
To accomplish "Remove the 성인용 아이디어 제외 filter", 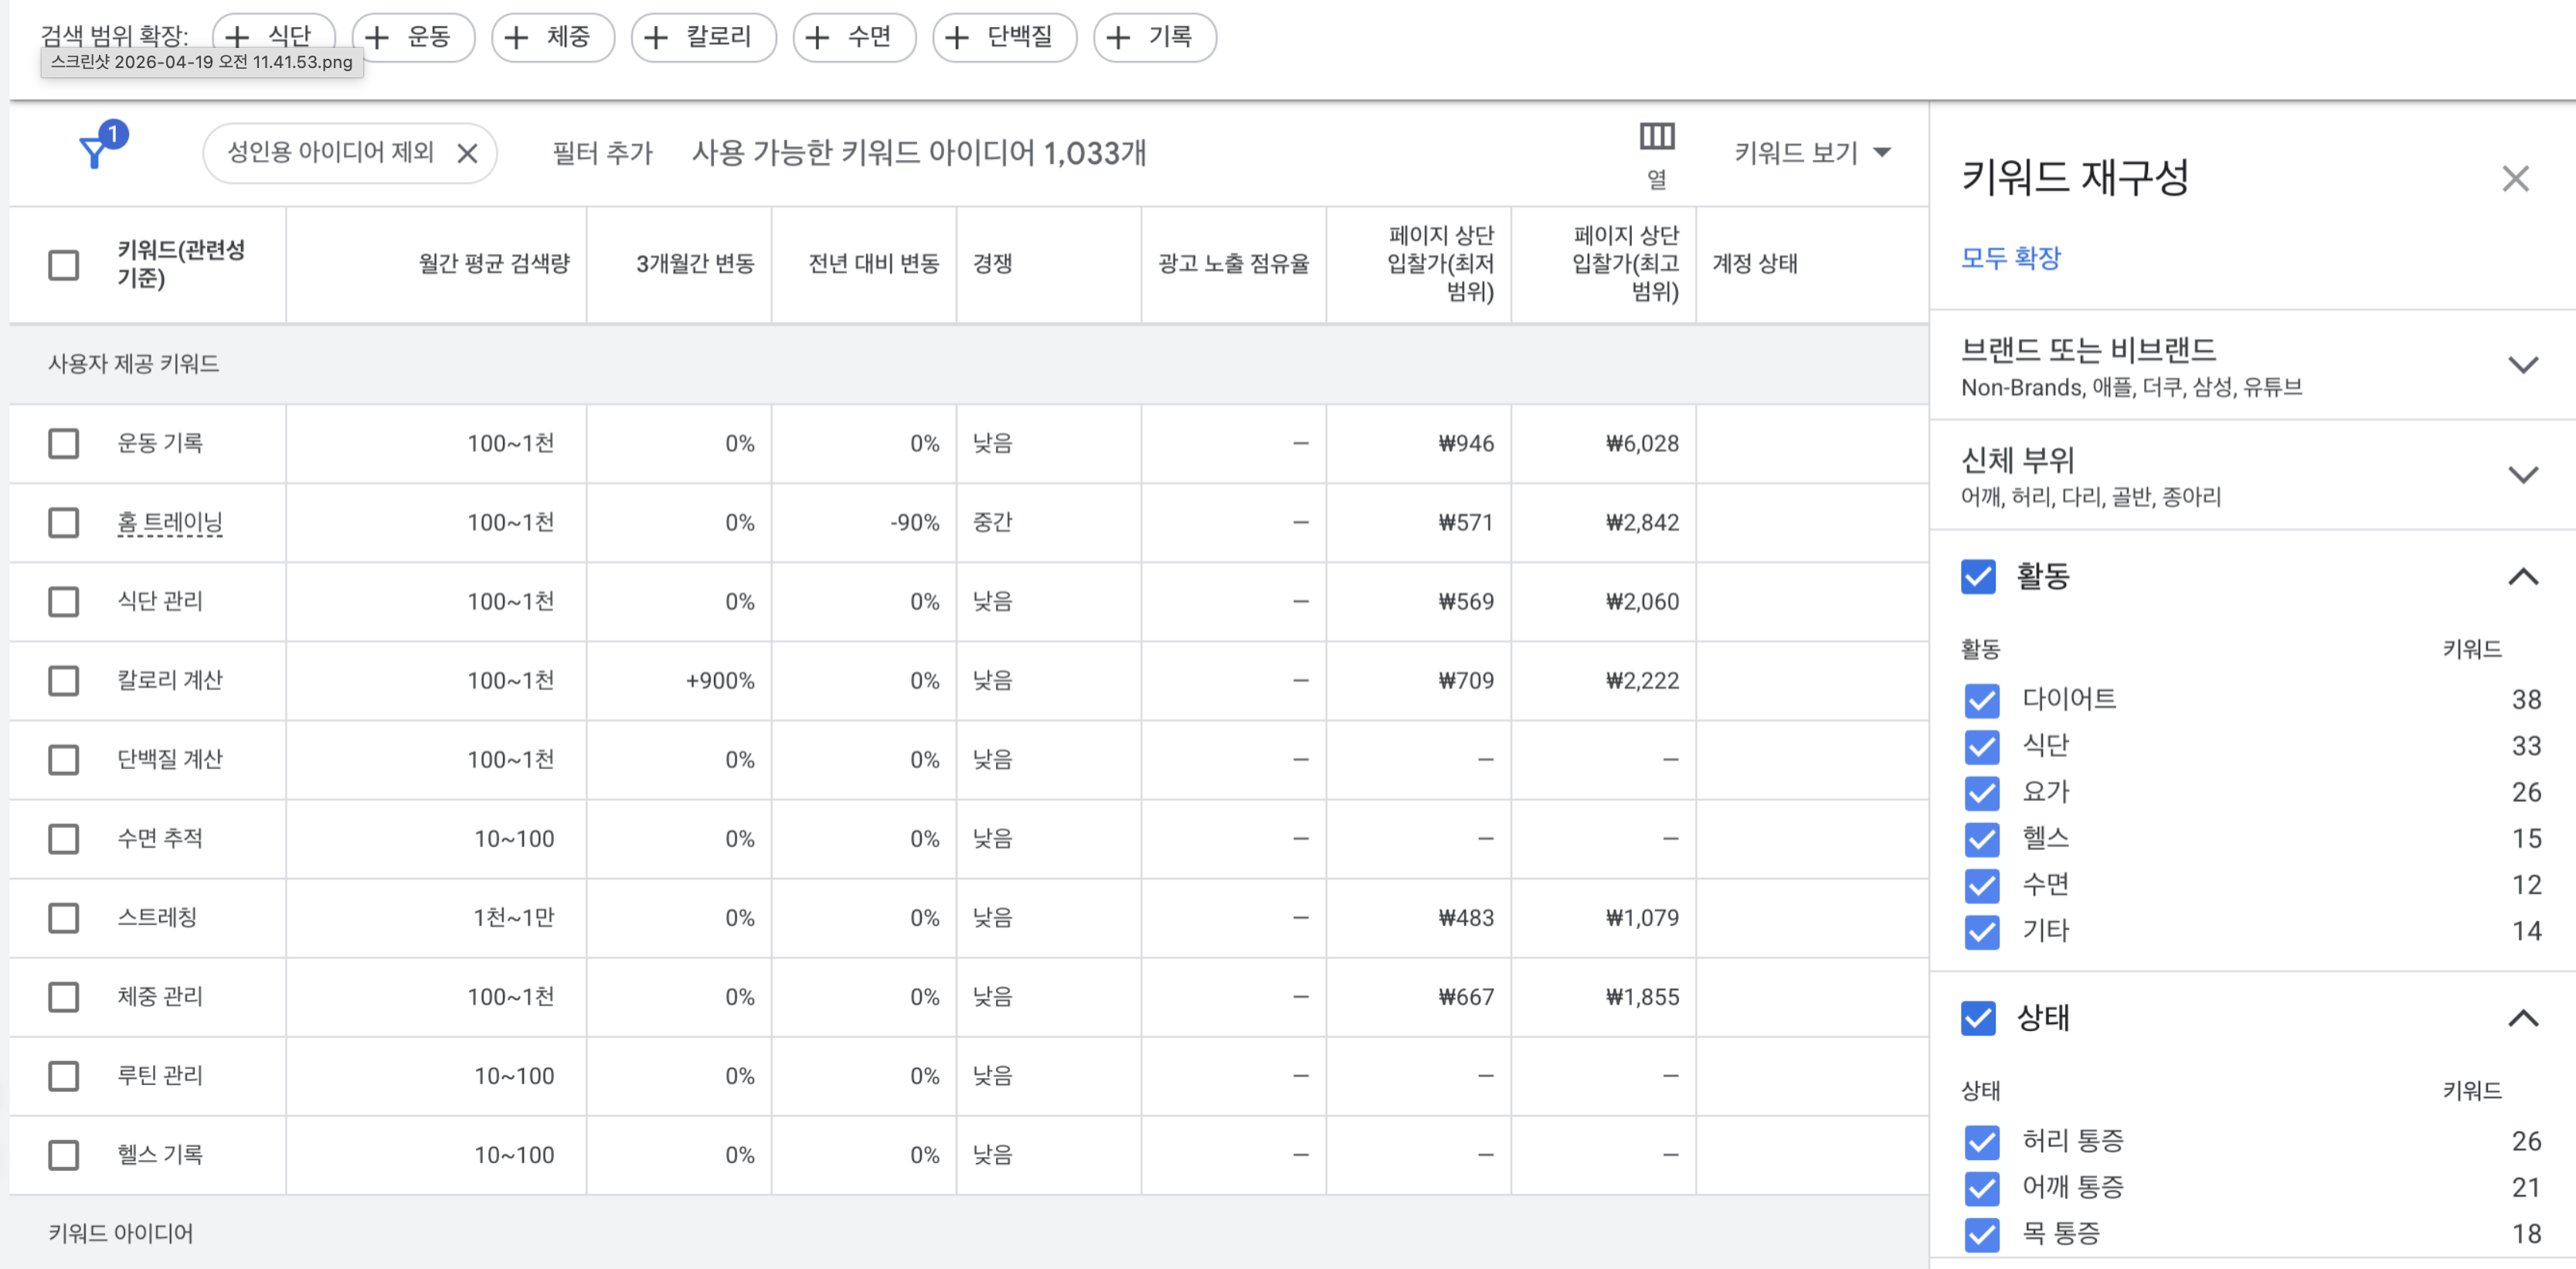I will pos(466,153).
